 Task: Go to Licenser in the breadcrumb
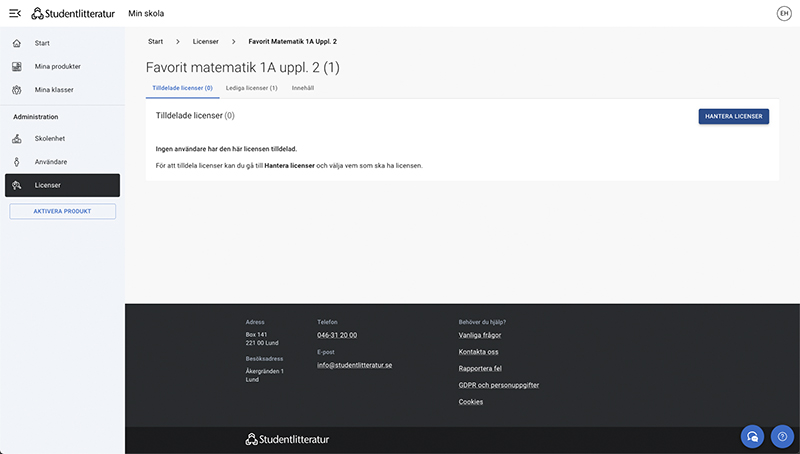pyautogui.click(x=206, y=42)
